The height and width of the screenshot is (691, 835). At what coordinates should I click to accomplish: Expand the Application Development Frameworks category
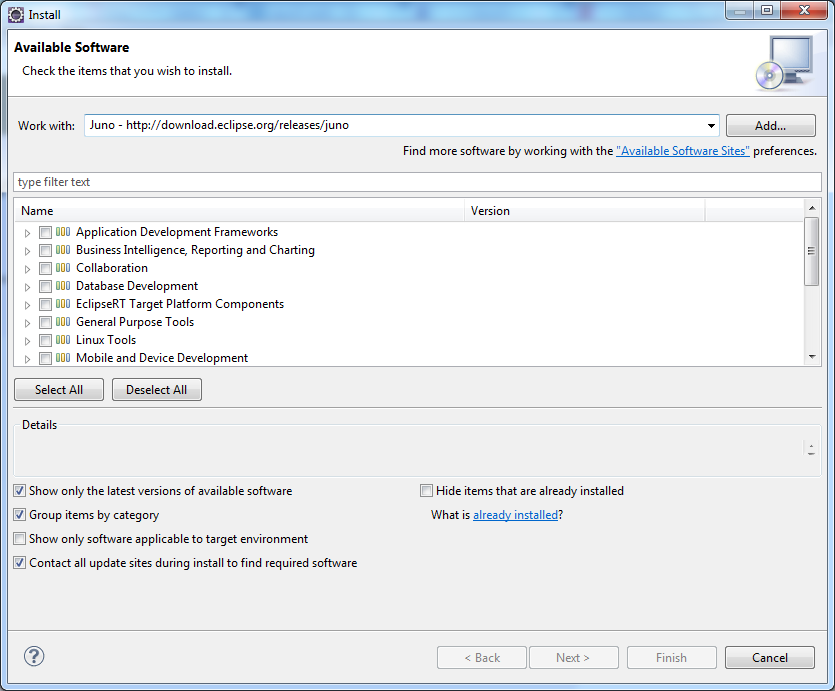[27, 233]
